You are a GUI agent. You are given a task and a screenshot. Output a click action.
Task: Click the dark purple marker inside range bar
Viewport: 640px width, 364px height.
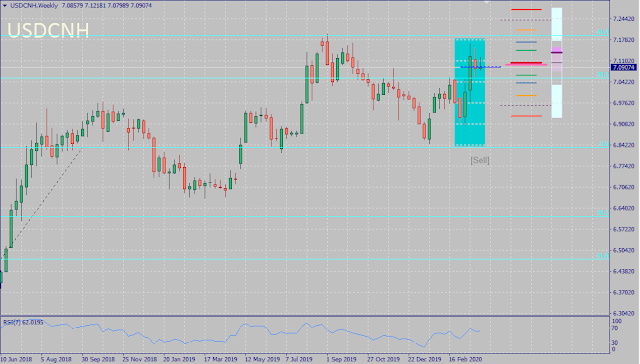coord(557,53)
